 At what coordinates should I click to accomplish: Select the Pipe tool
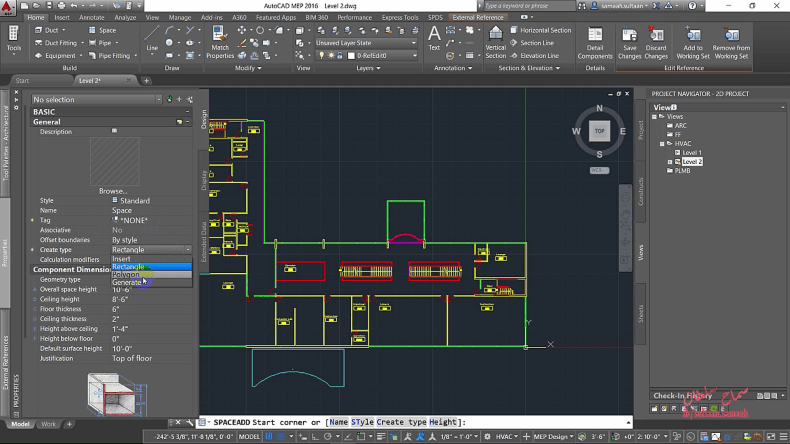point(100,43)
